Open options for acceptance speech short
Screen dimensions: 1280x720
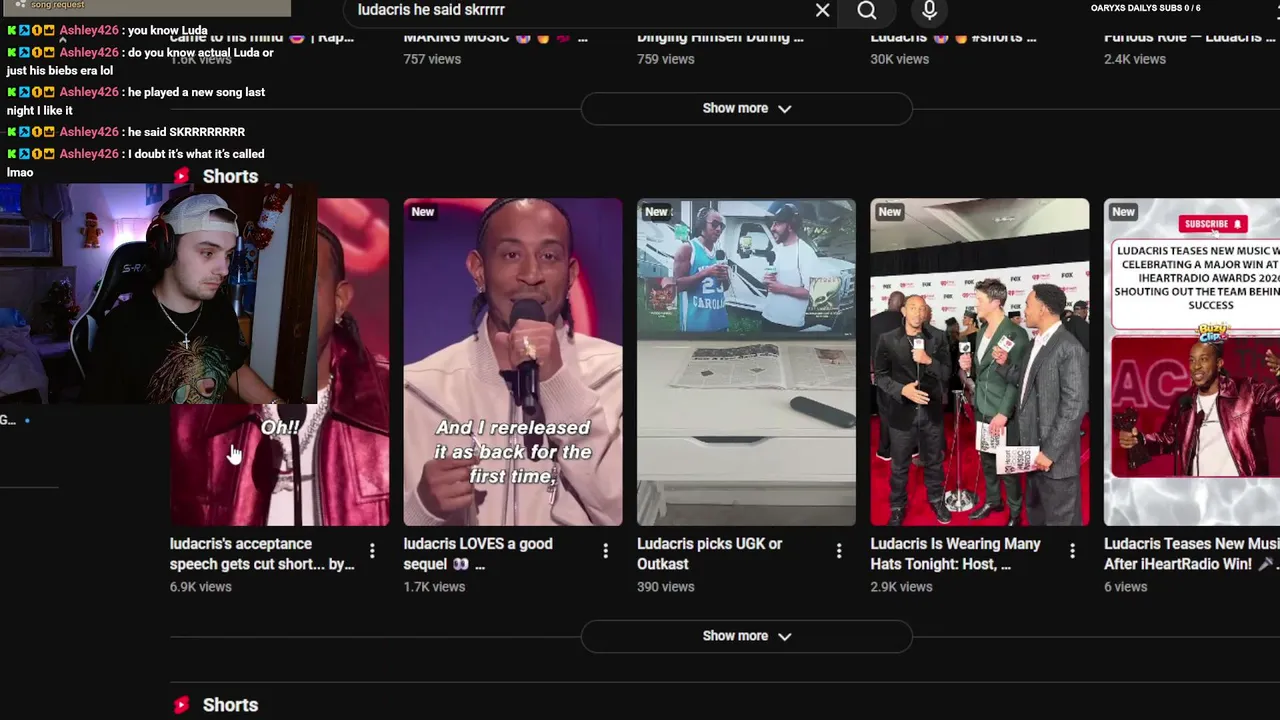[x=372, y=551]
